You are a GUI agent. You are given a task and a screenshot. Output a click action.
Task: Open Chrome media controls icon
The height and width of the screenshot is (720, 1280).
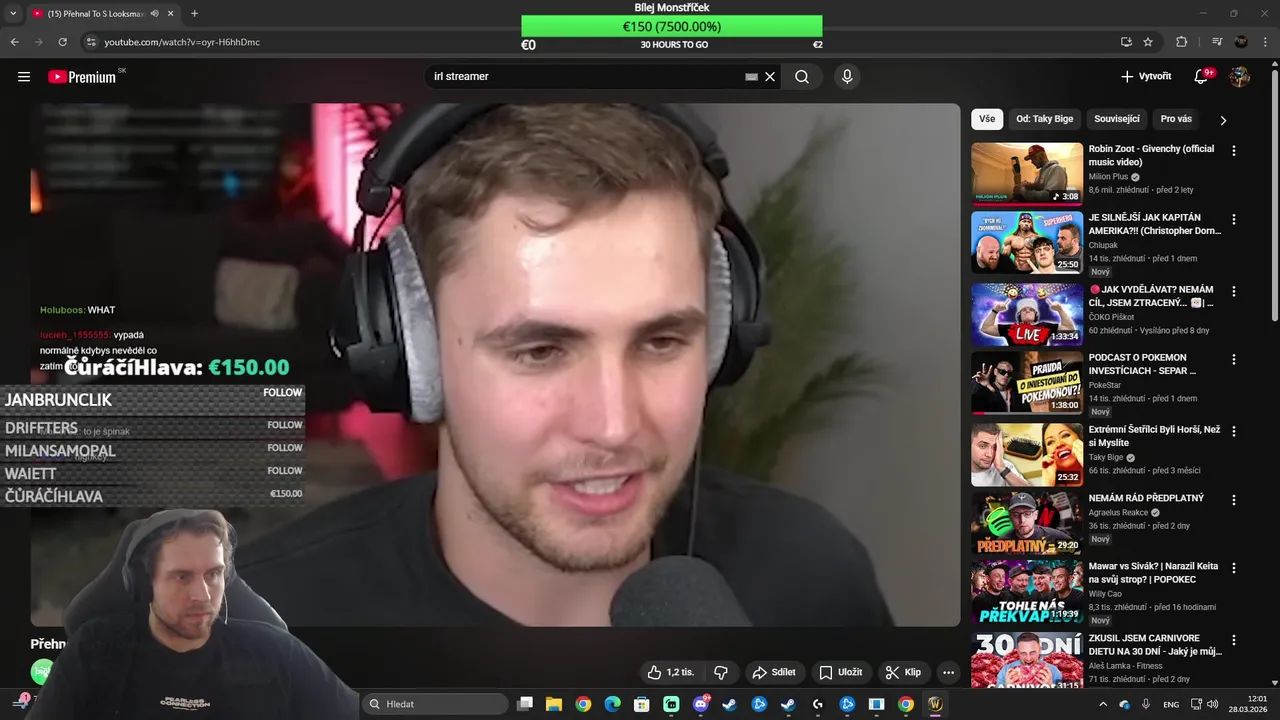point(1217,42)
